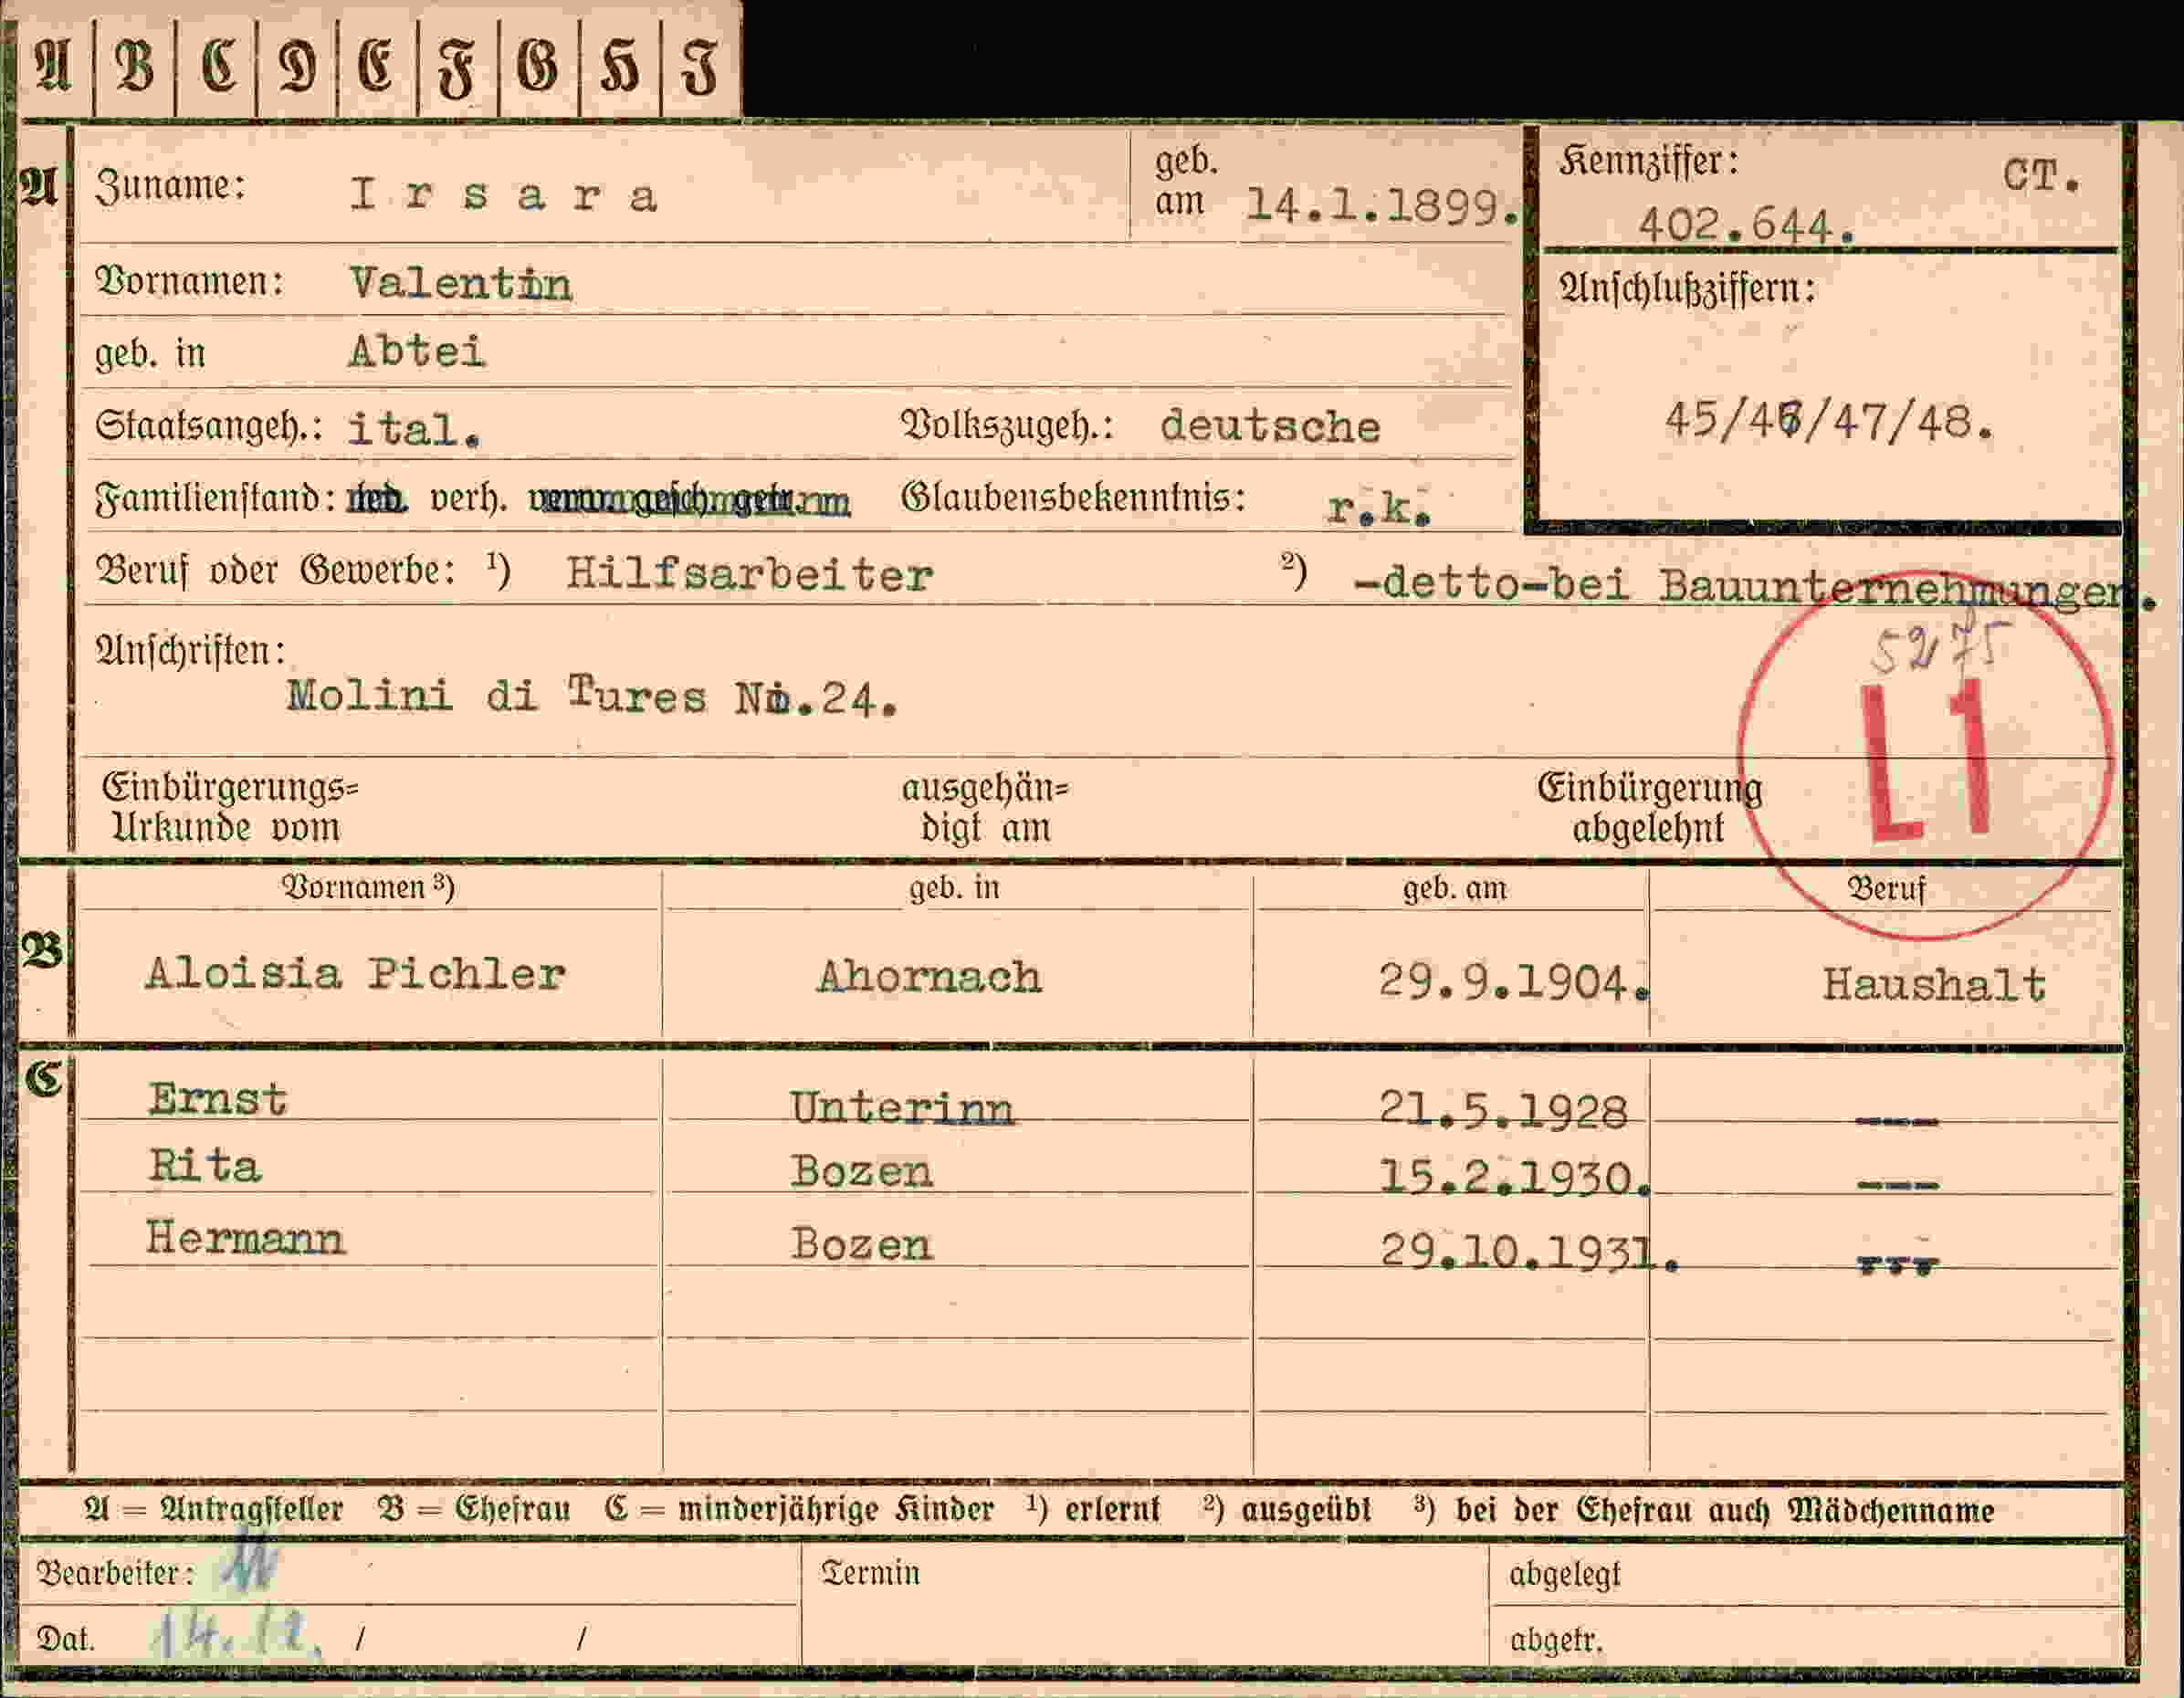Click the birth date "29.10.1931."
The width and height of the screenshot is (2184, 1698).
(1529, 1251)
